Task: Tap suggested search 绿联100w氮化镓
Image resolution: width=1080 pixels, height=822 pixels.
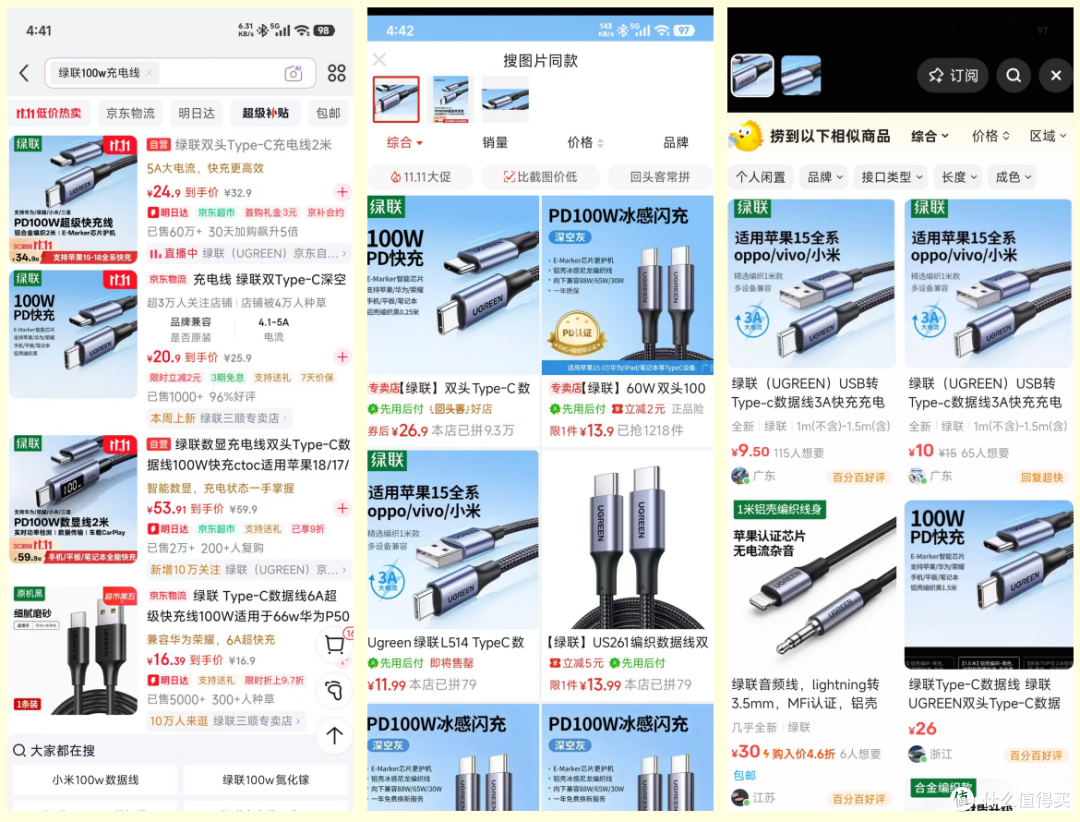Action: [x=266, y=780]
